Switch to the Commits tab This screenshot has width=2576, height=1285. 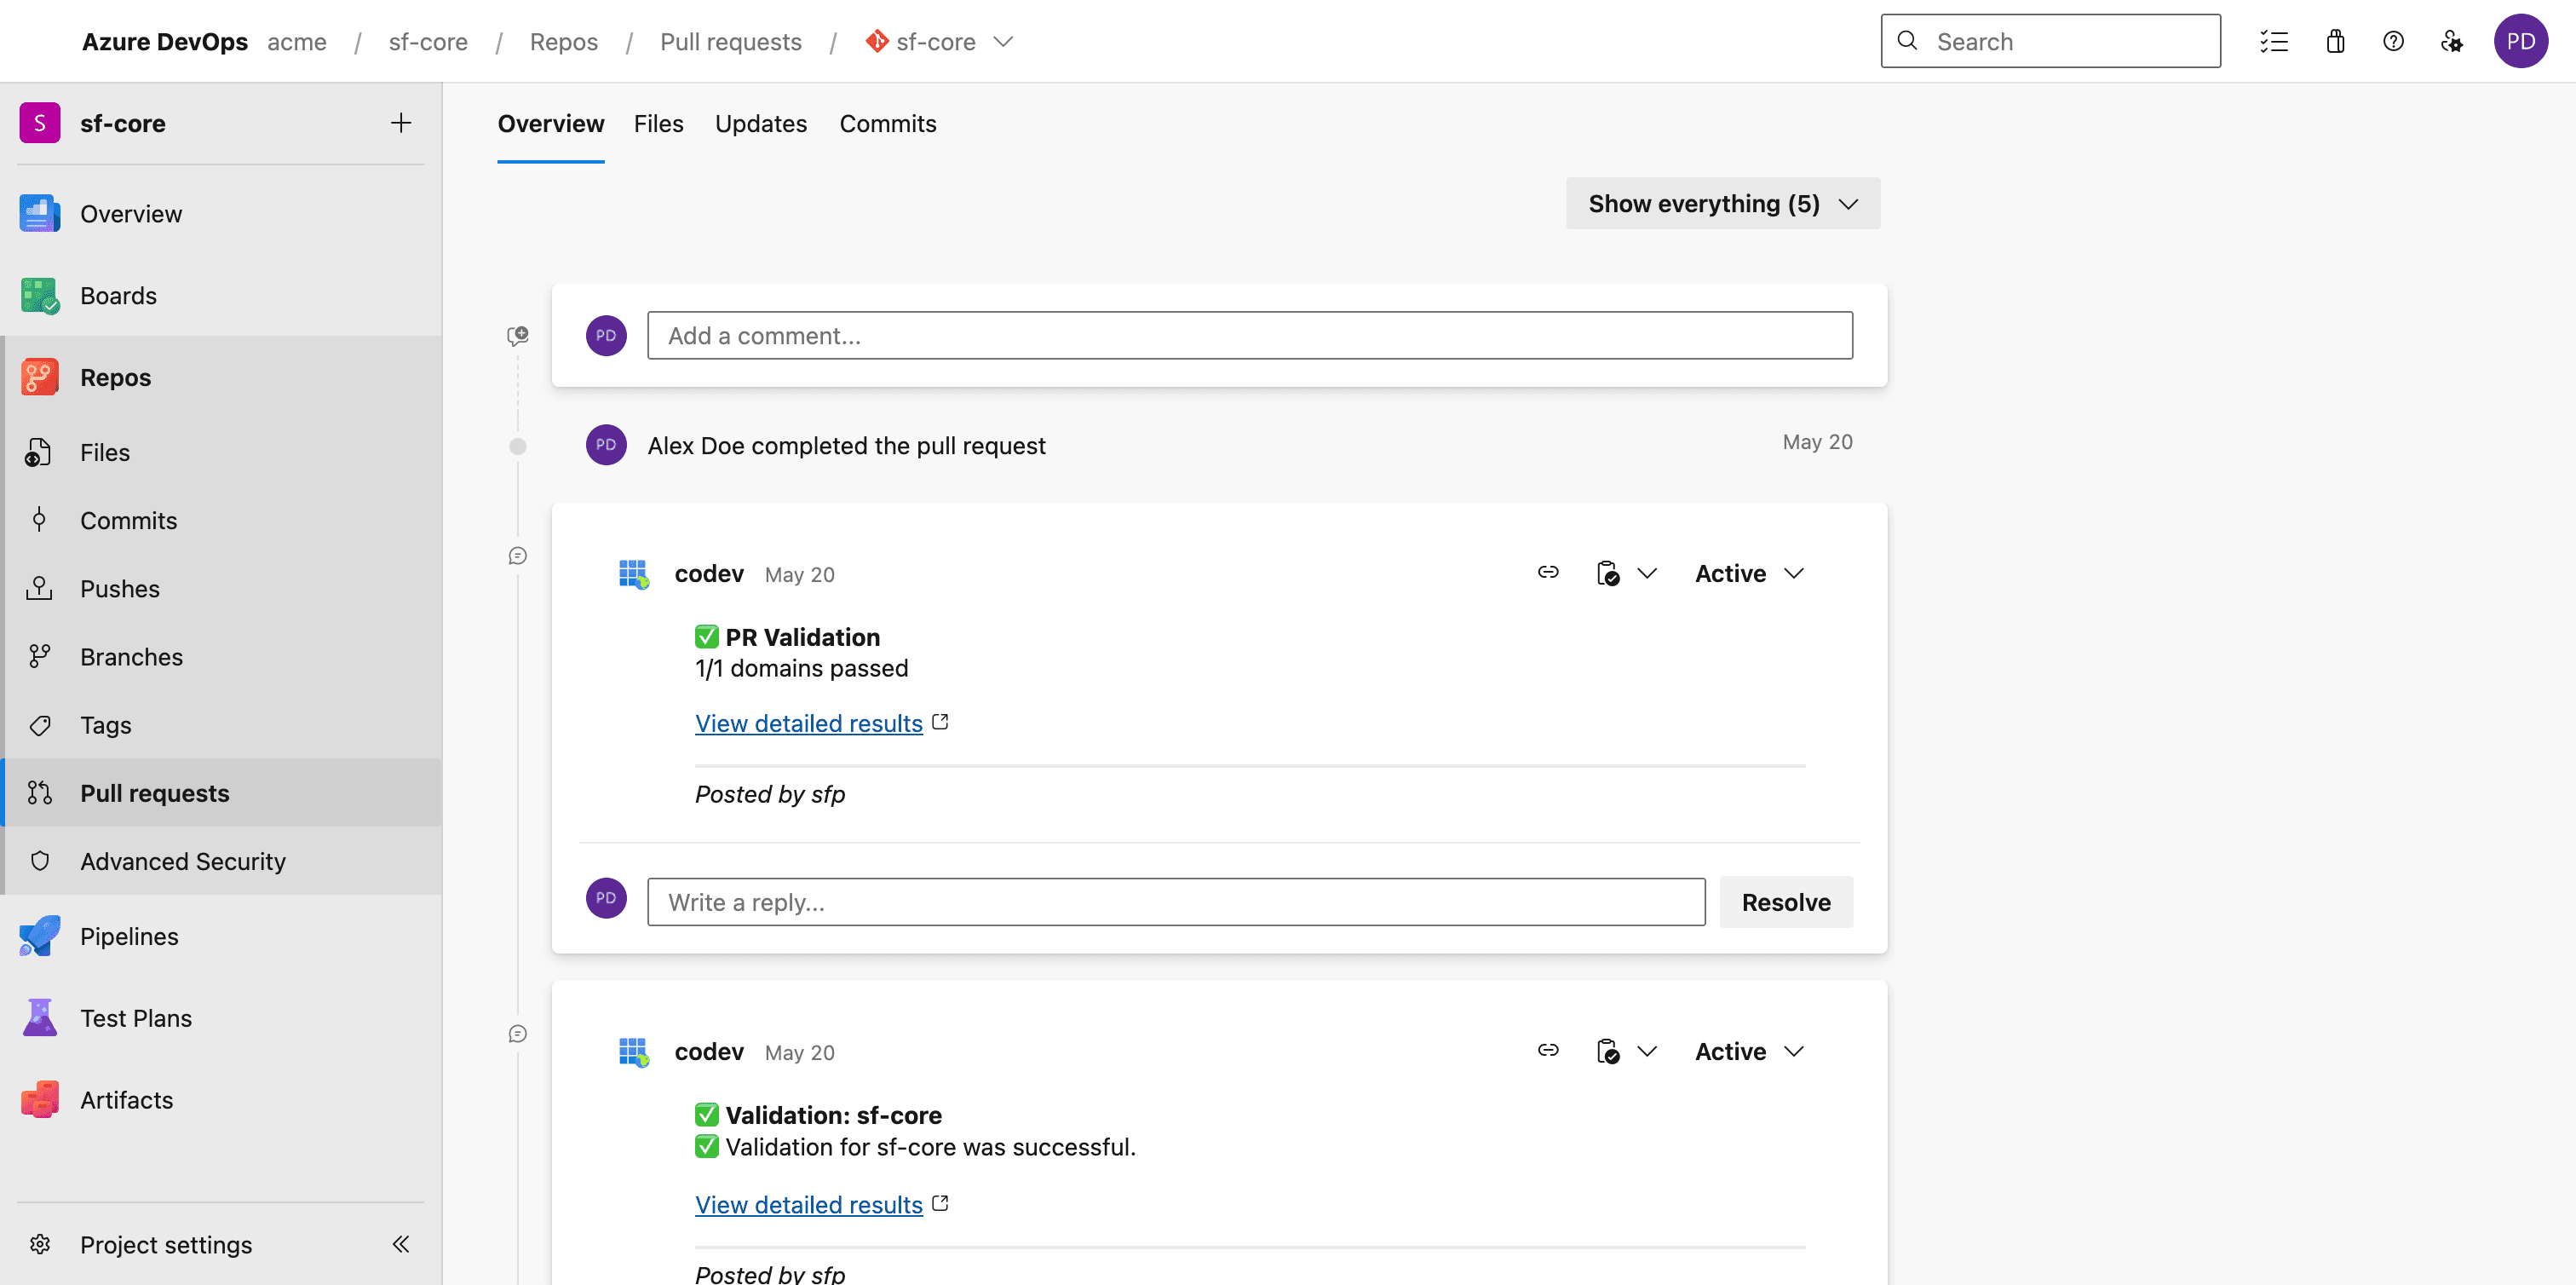click(x=888, y=123)
